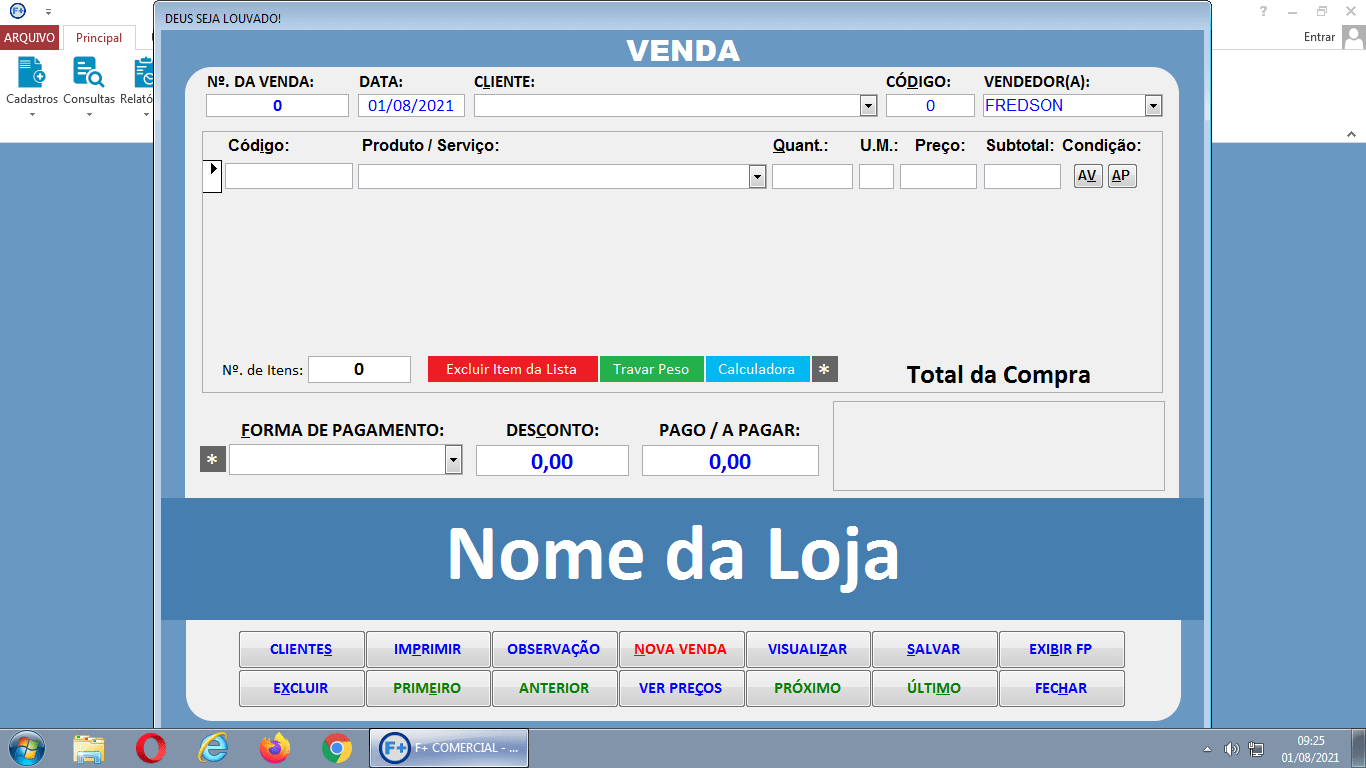This screenshot has width=1366, height=768.
Task: Click the asterisk button beside Calculadora
Action: (824, 369)
